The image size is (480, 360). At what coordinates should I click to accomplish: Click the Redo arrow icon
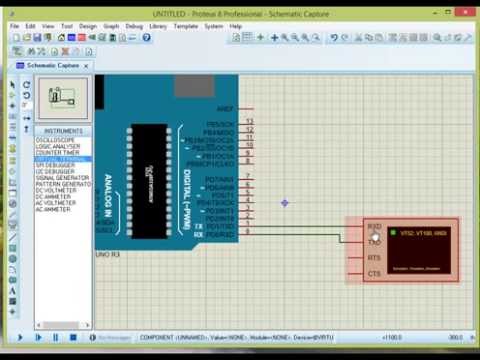pos(345,38)
